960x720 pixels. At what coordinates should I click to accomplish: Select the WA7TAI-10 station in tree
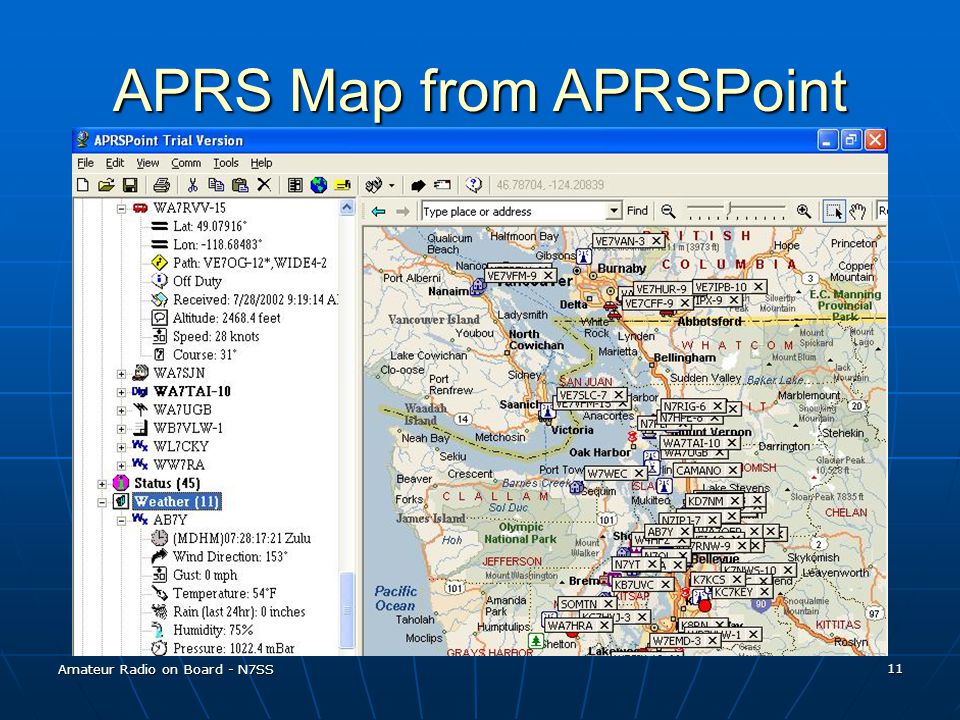(191, 391)
